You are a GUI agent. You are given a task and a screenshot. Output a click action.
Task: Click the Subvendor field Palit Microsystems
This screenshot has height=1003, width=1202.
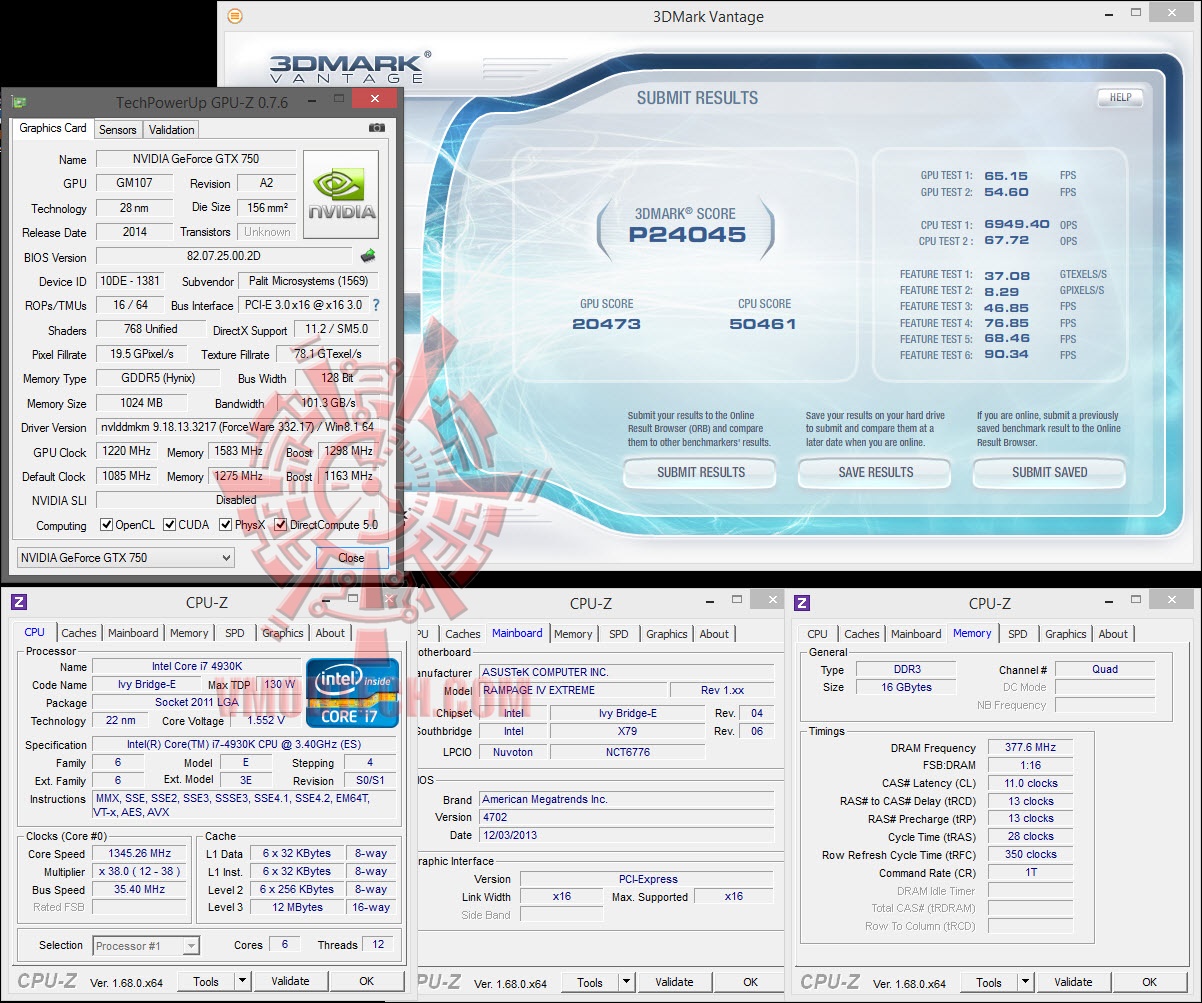point(310,281)
